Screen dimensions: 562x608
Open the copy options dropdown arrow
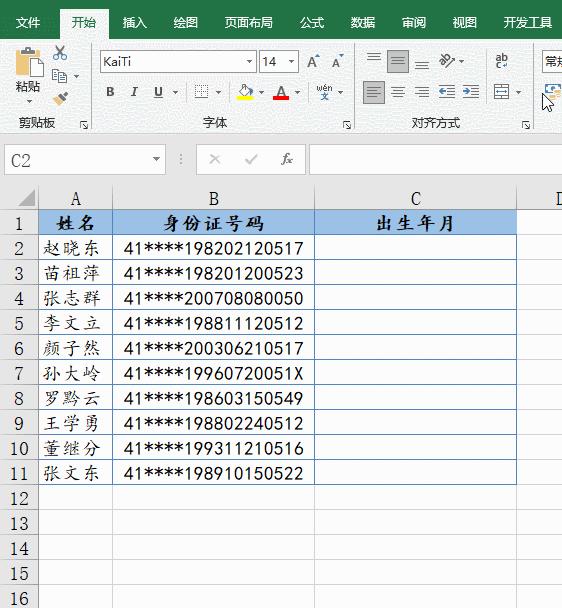pos(76,76)
